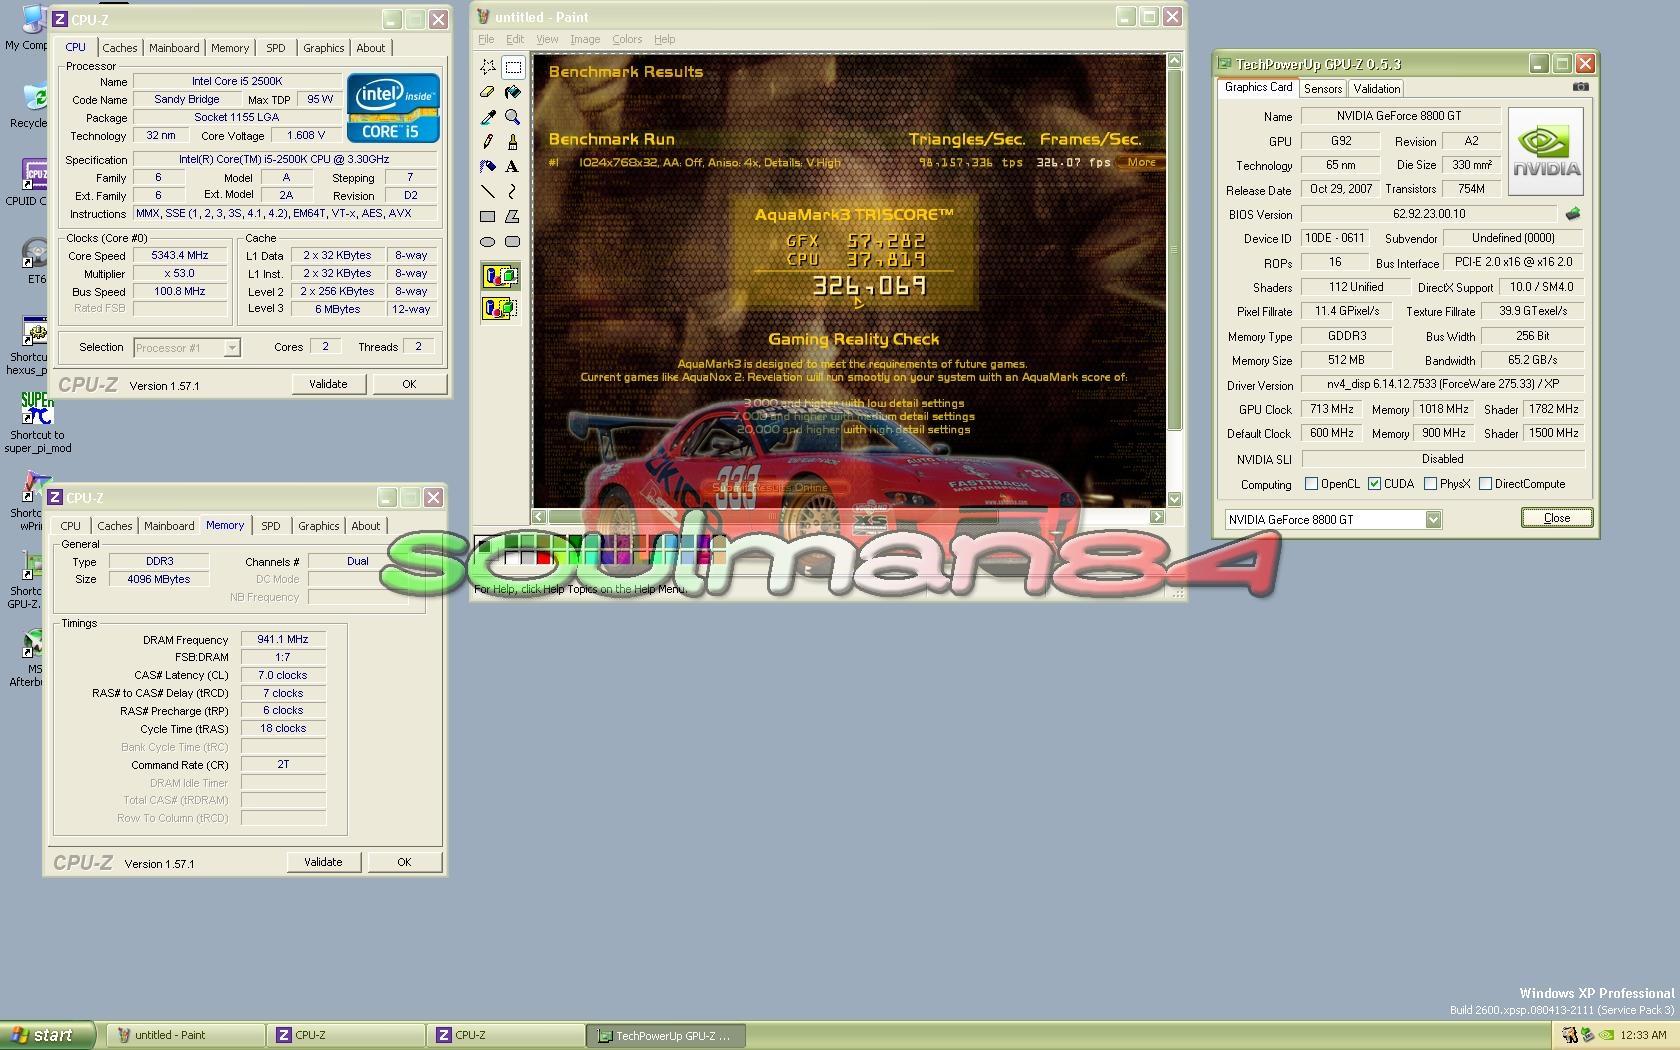Open the super_pi_mod desktop shortcut
Screen dimensions: 1680x1050
pos(38,420)
